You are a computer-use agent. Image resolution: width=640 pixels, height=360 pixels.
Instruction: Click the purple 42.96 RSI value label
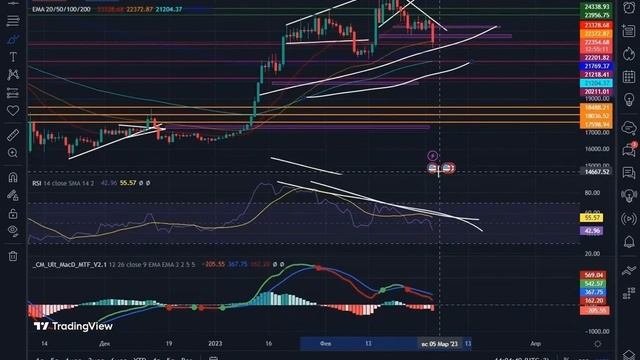pyautogui.click(x=592, y=231)
